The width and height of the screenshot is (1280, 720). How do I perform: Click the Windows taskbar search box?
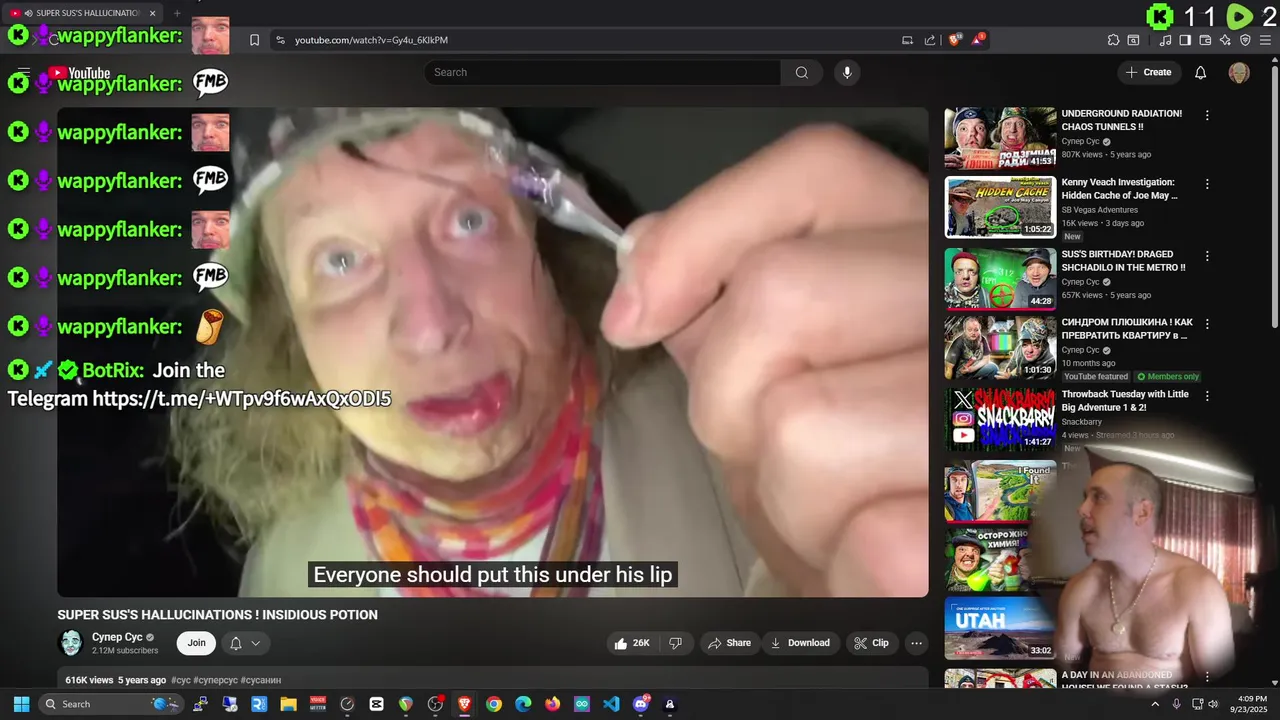click(x=110, y=704)
